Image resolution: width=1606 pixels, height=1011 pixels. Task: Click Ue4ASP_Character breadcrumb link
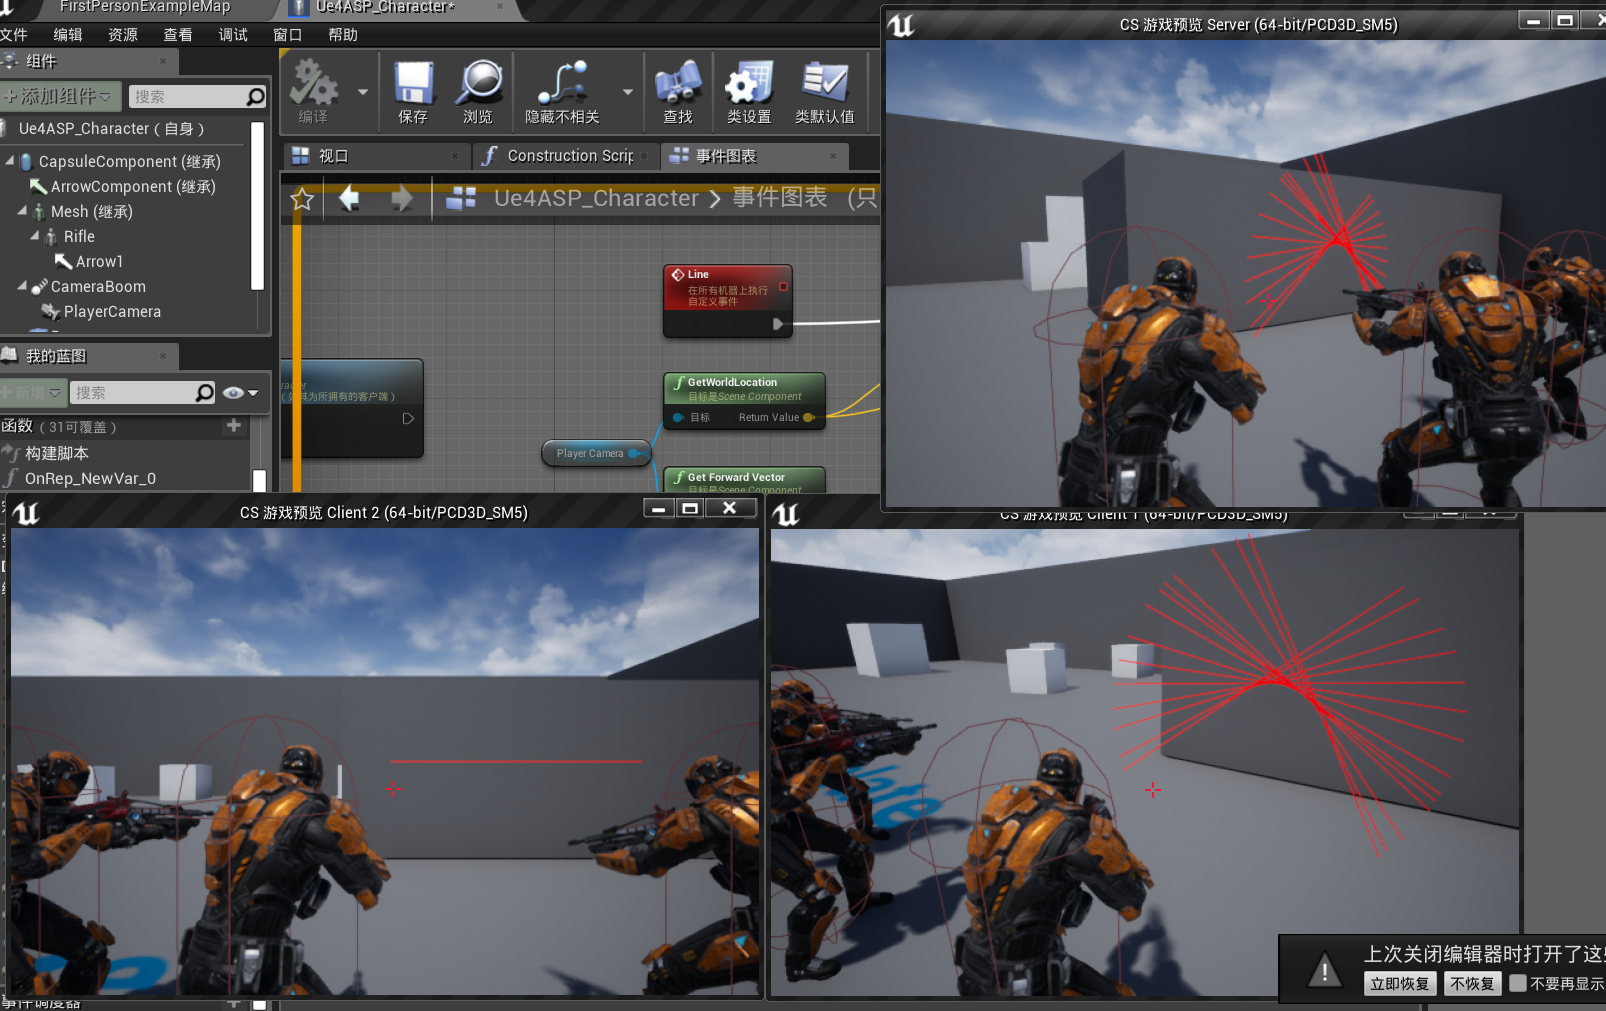[596, 198]
